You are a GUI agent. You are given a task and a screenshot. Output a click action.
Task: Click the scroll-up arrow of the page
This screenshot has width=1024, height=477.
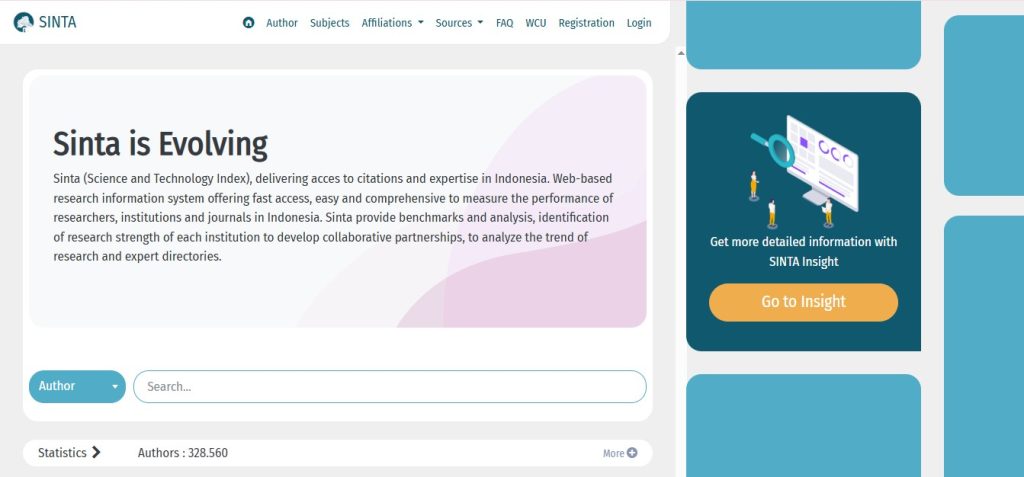coord(680,53)
